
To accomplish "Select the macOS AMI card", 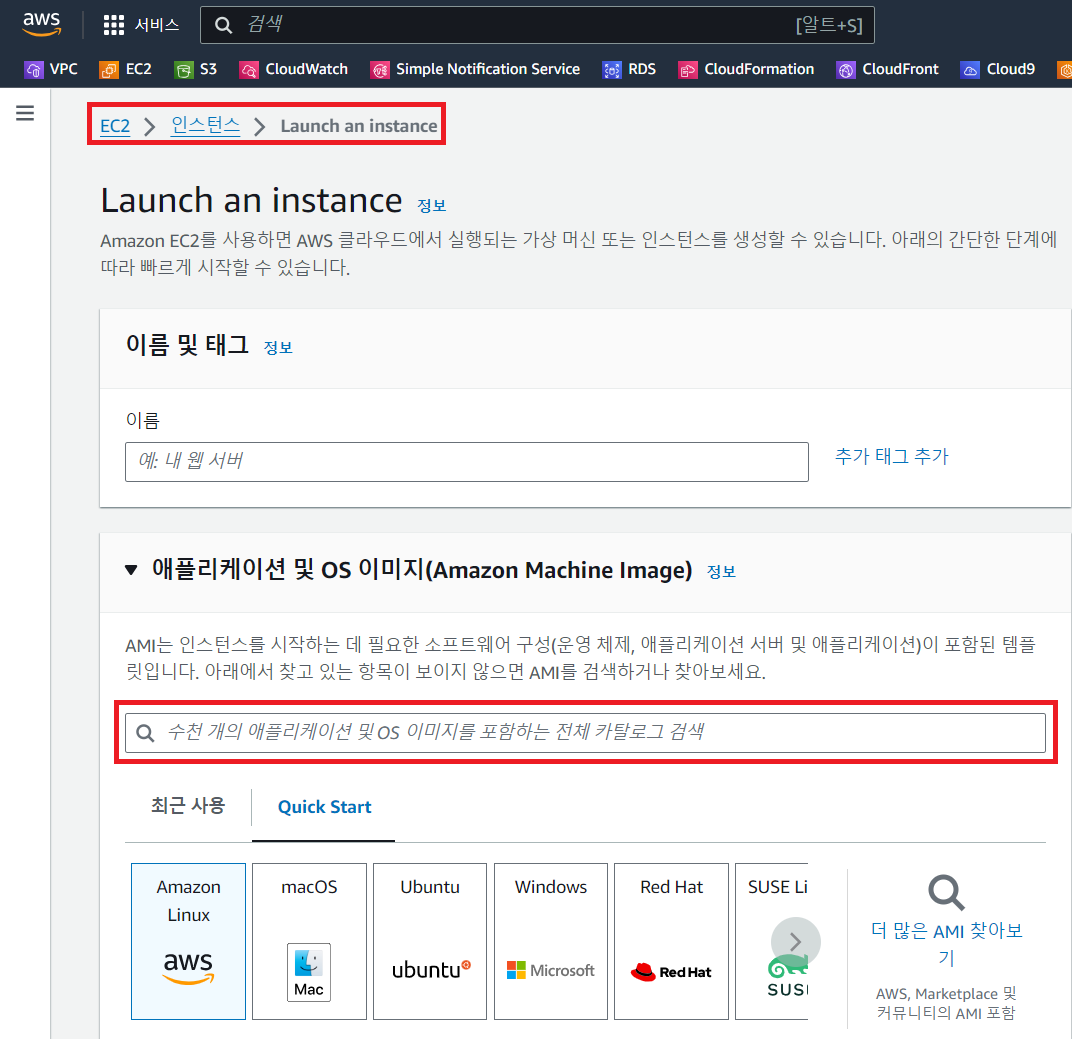I will [x=309, y=941].
